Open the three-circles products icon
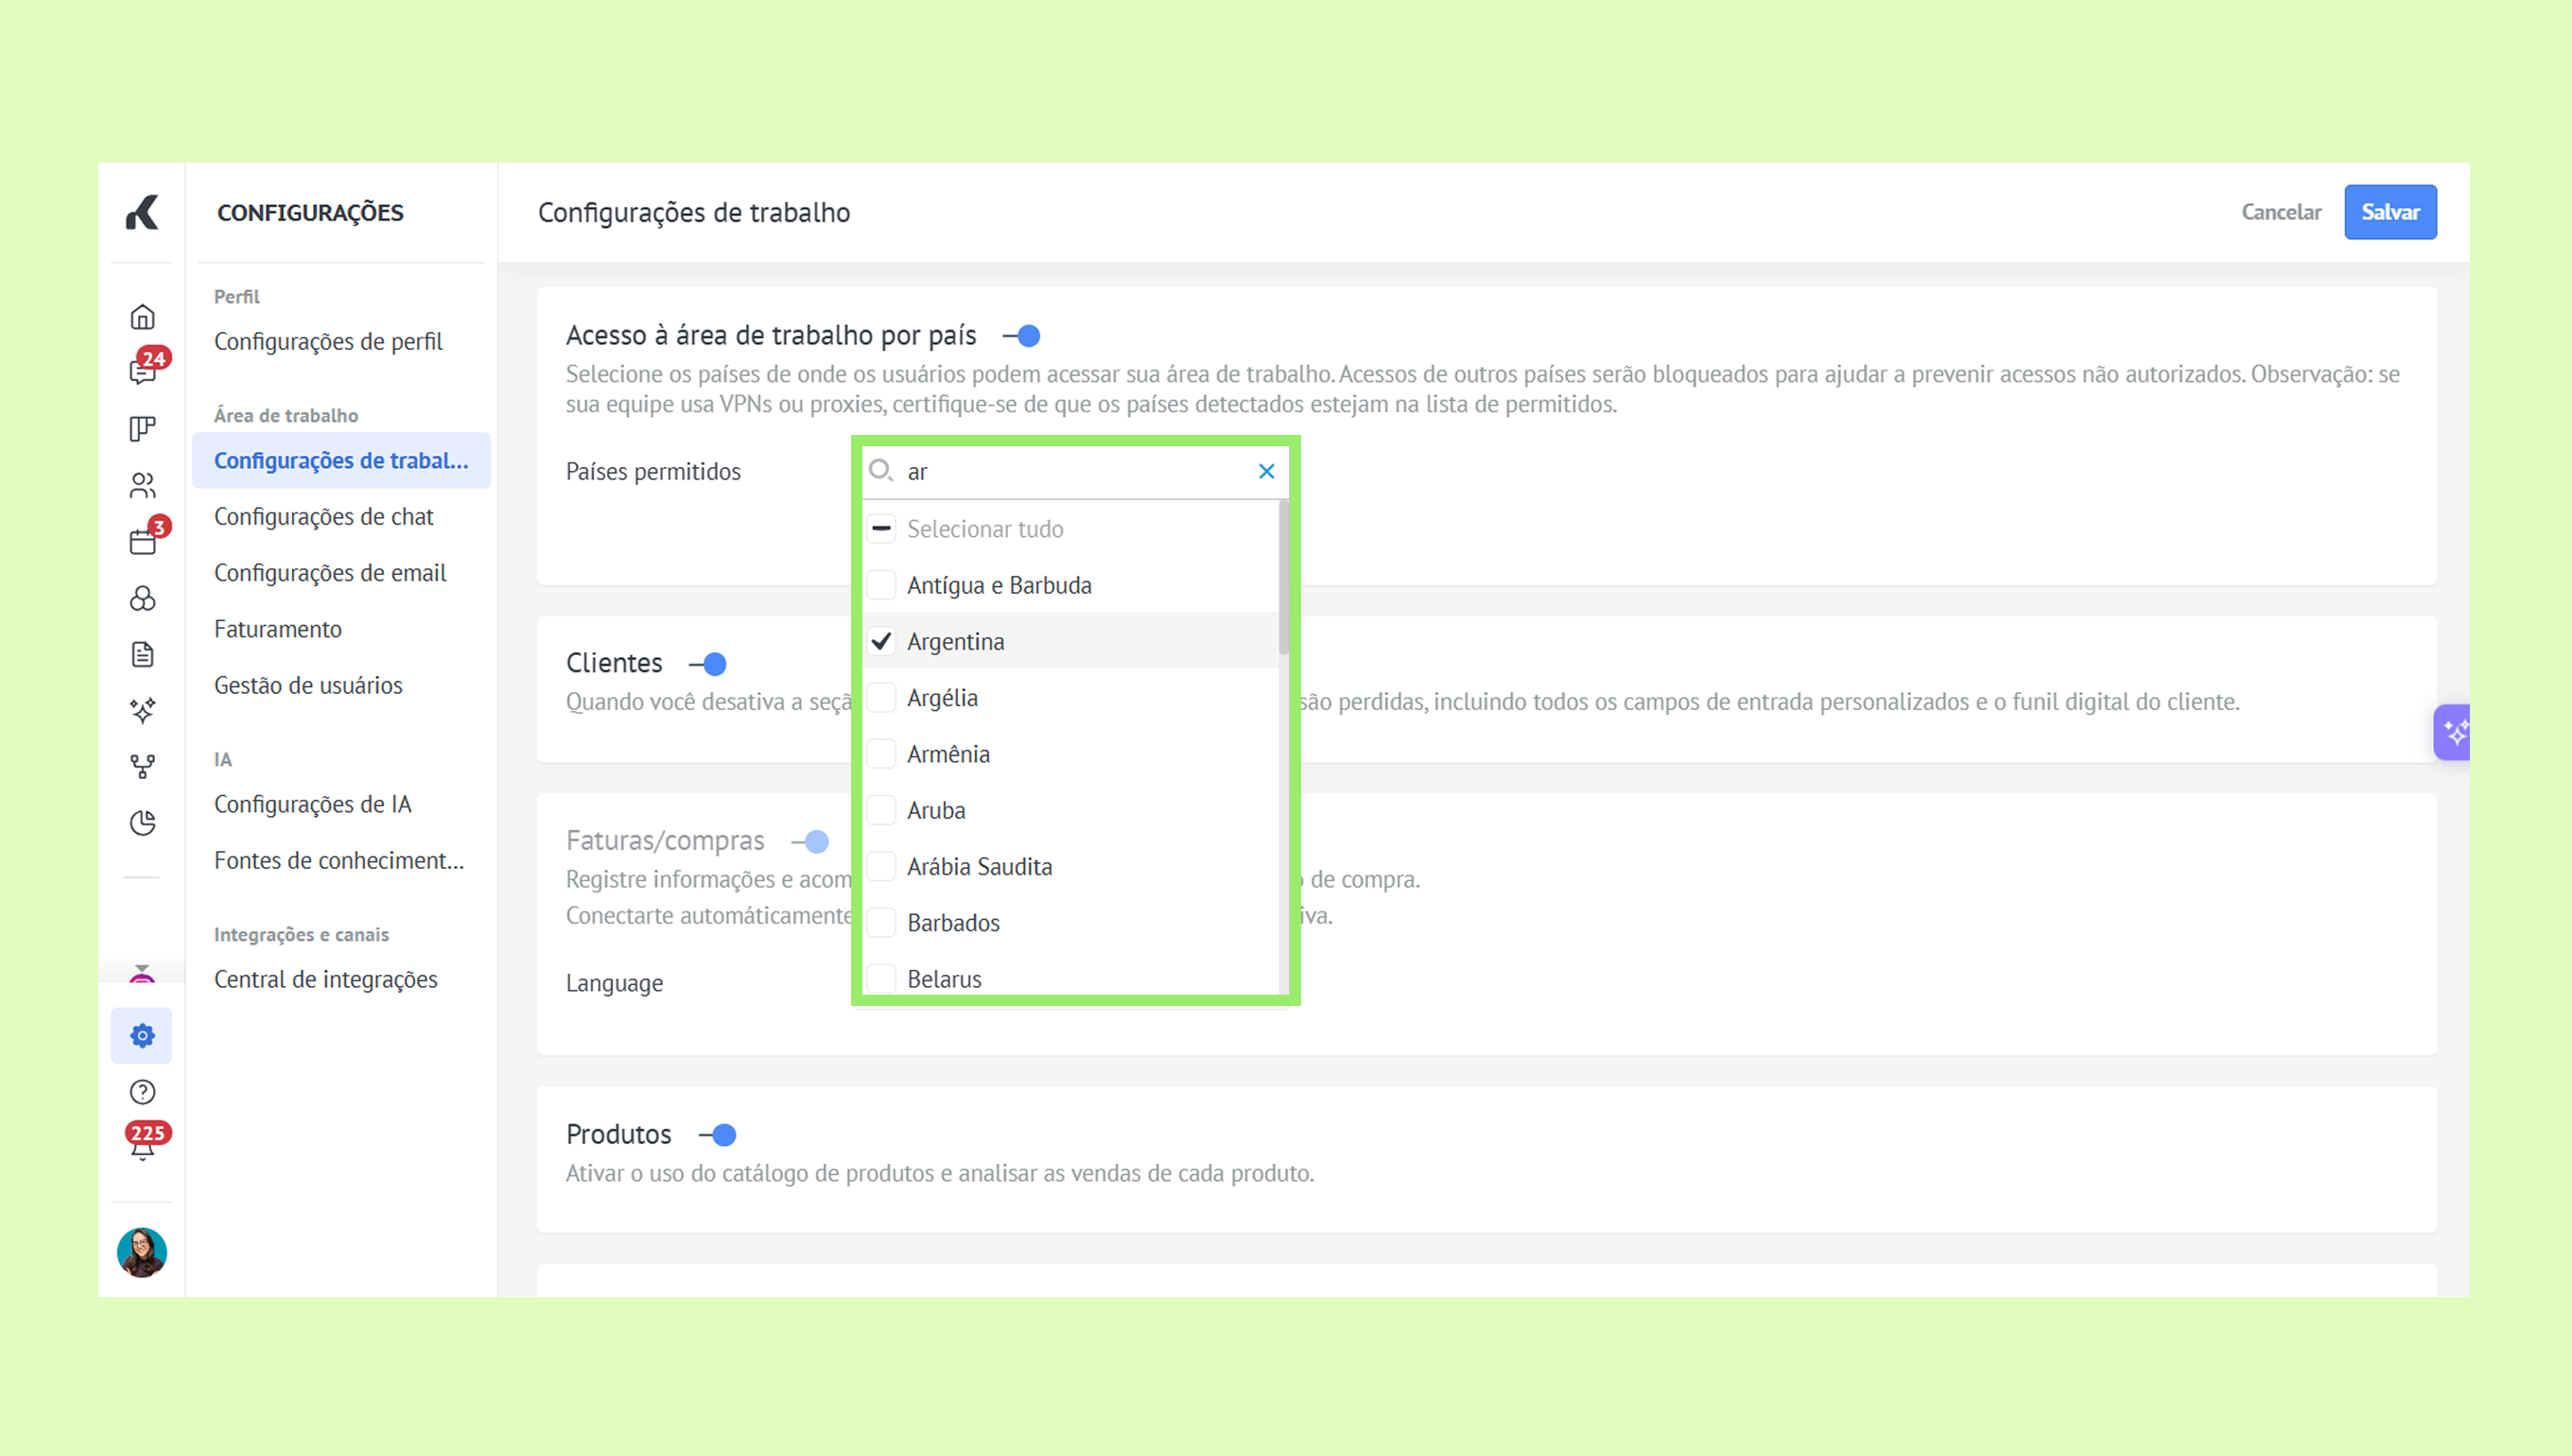 tap(142, 598)
